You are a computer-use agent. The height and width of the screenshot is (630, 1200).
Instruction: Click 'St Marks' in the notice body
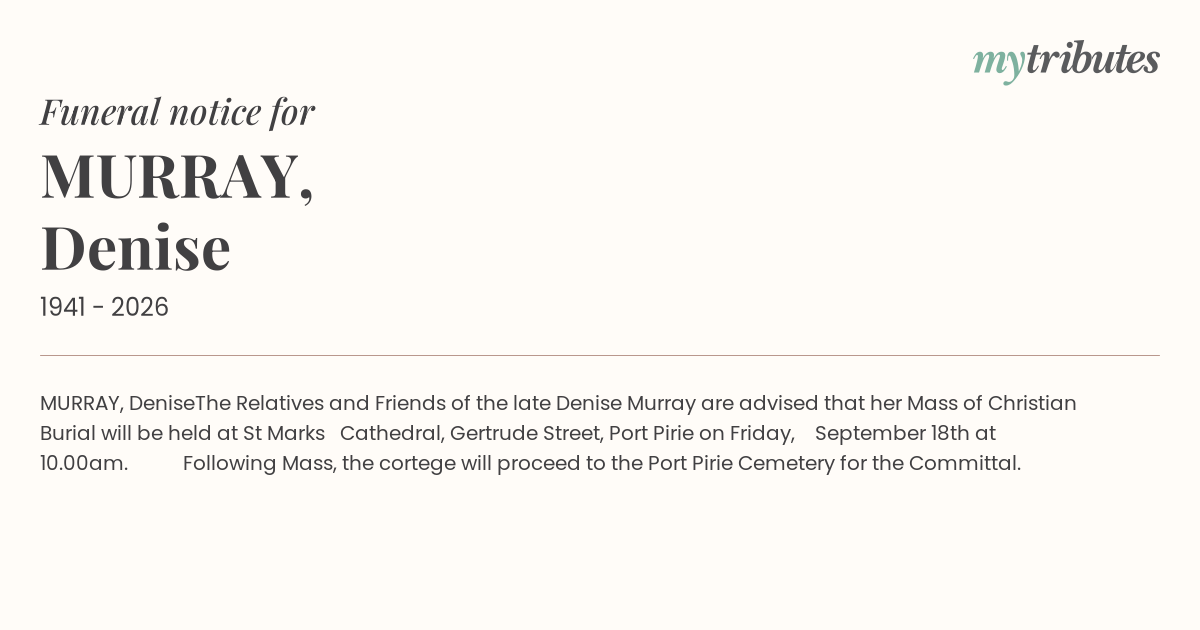point(284,433)
